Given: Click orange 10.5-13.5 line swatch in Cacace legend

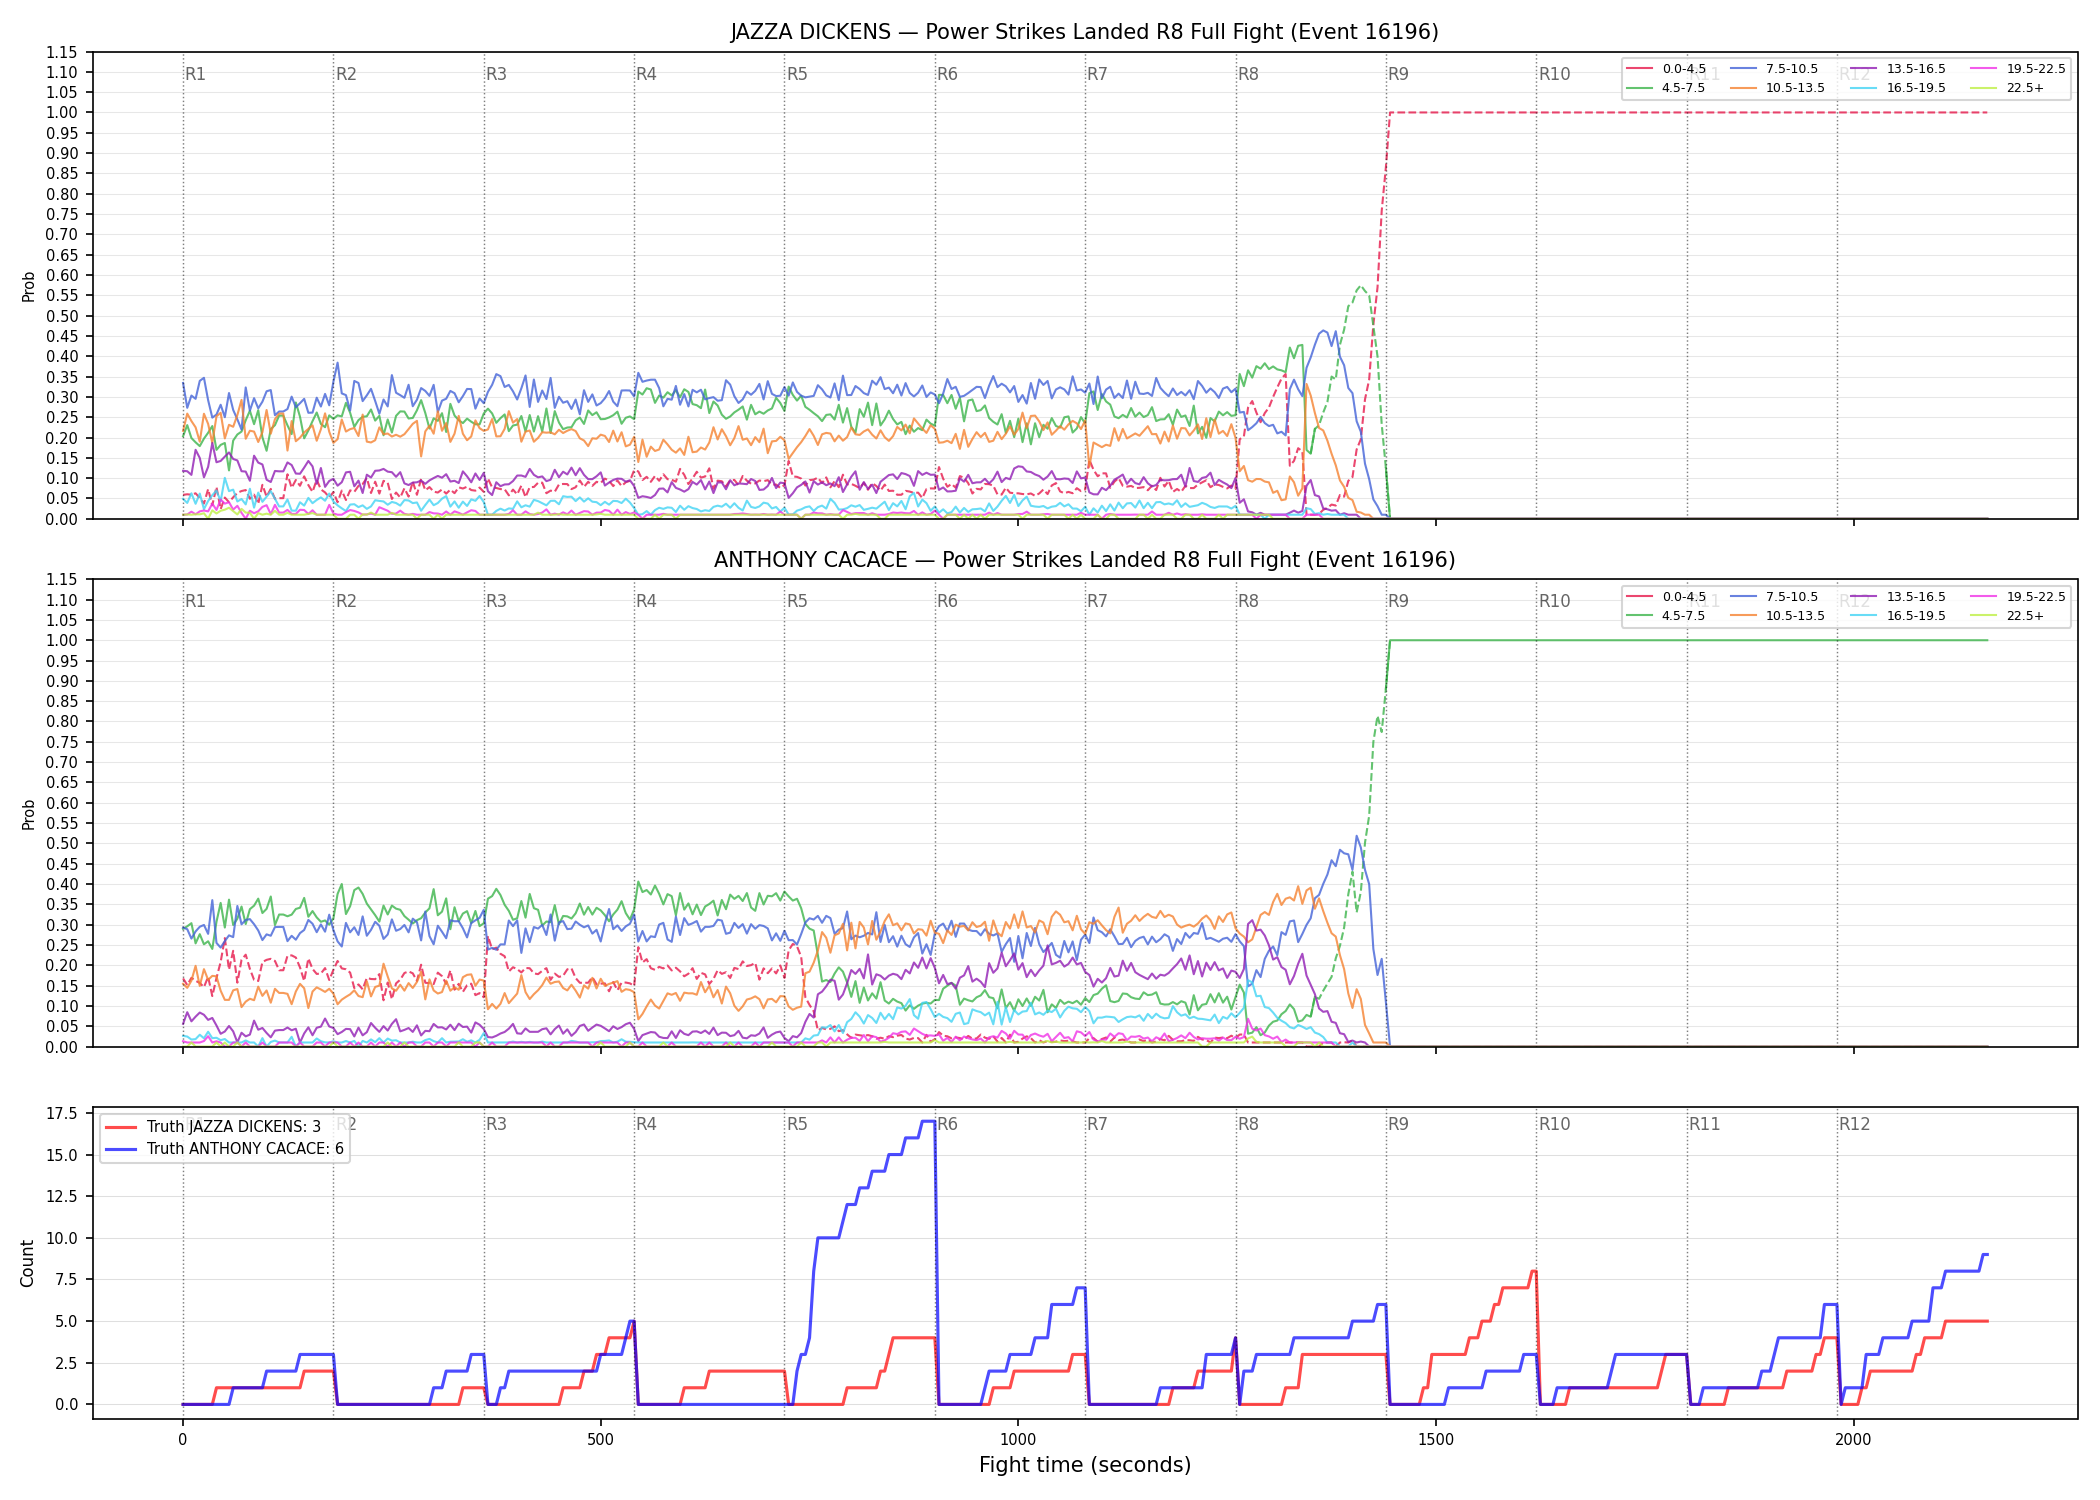Looking at the screenshot, I should [x=1743, y=616].
